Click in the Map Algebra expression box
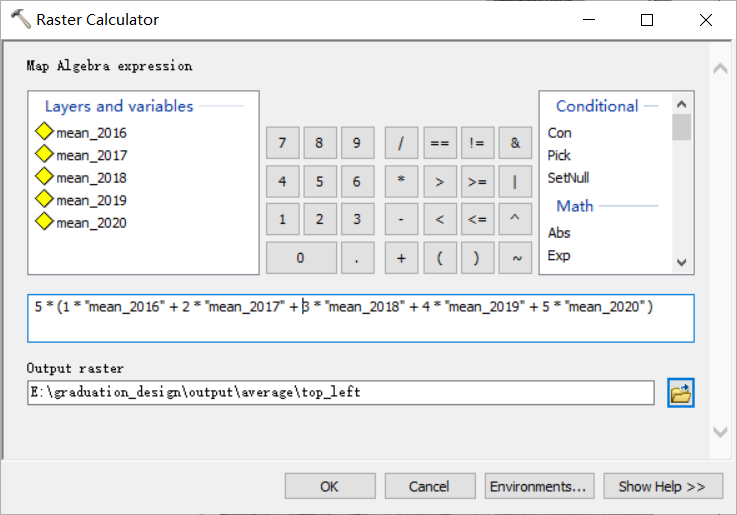 [361, 318]
